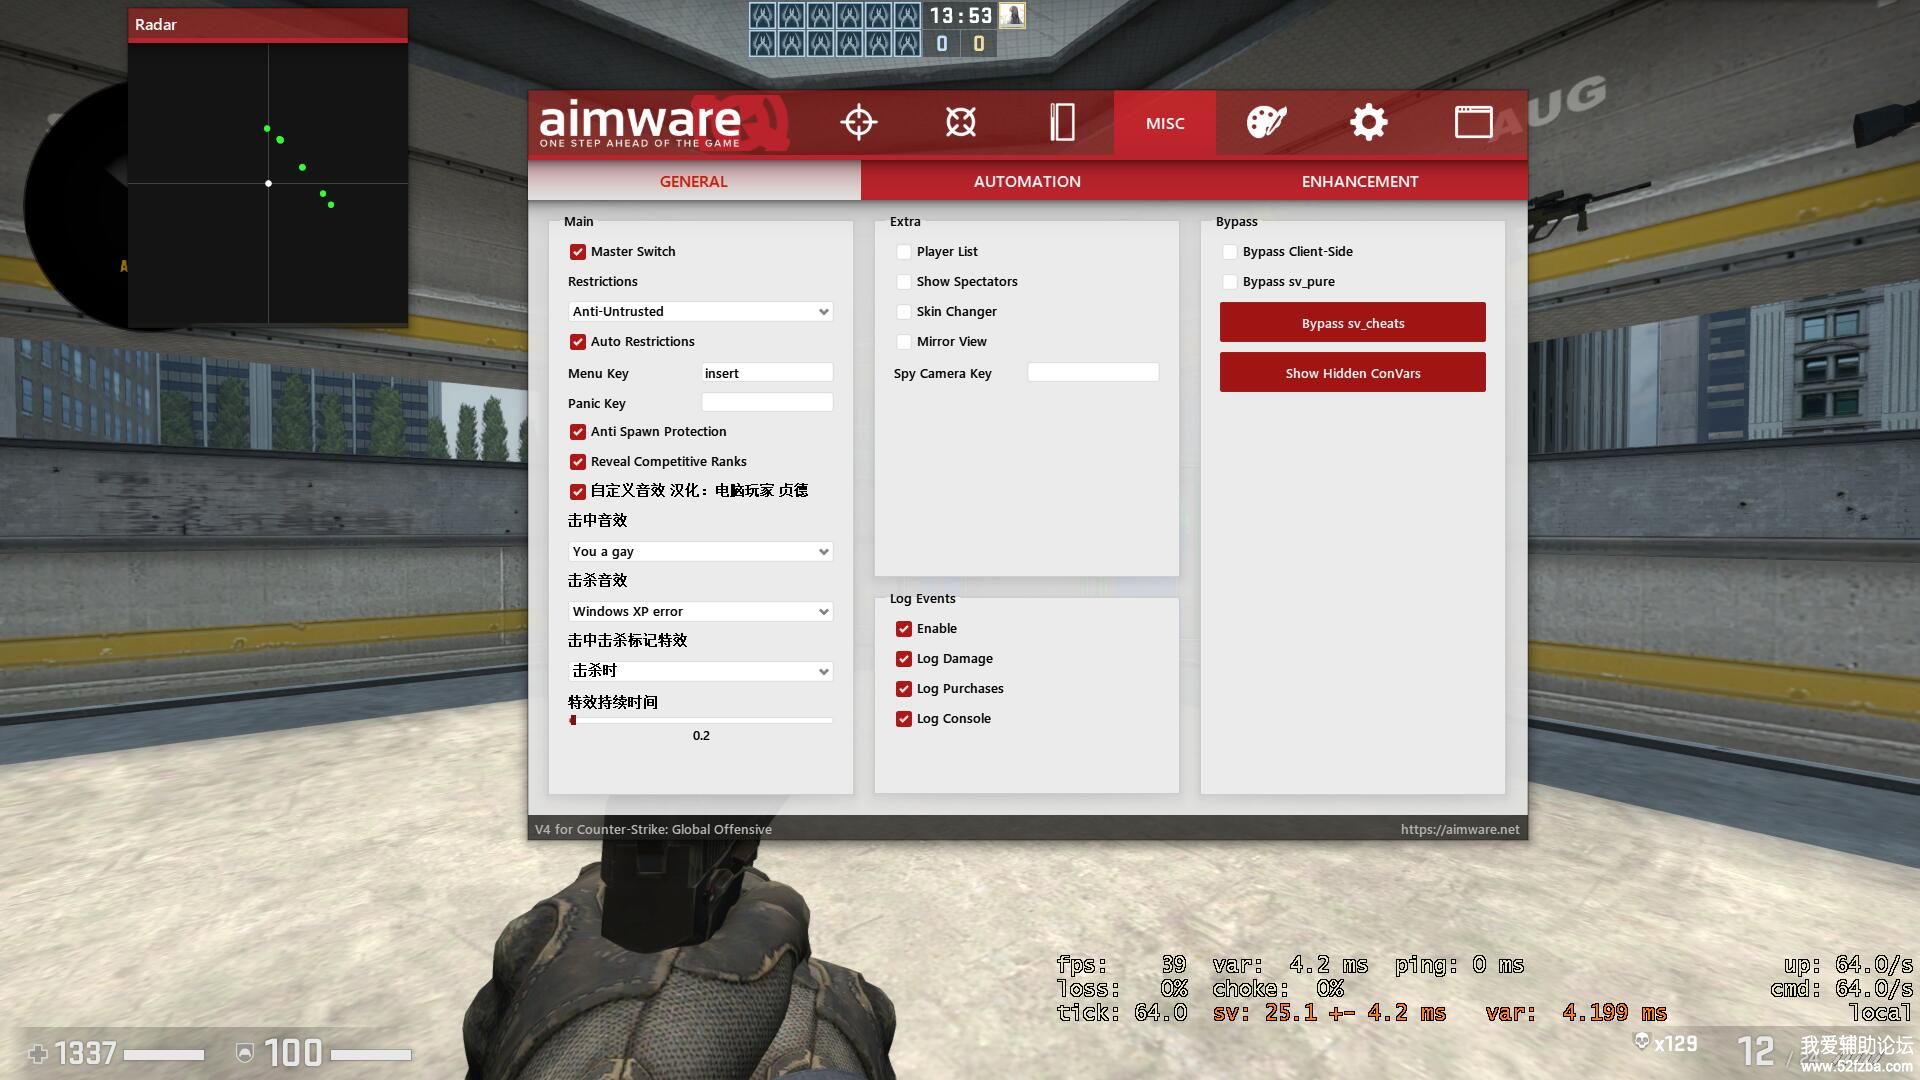
Task: Click the player avatar beside the timer
Action: 1012,15
